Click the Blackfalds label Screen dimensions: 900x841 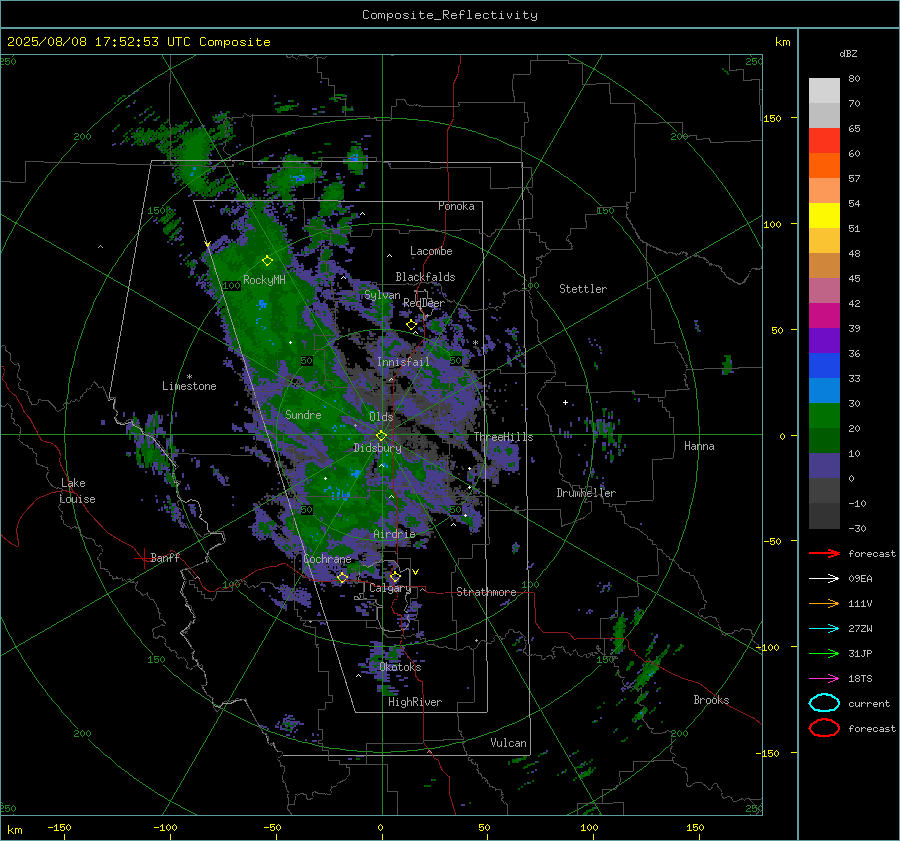[425, 277]
